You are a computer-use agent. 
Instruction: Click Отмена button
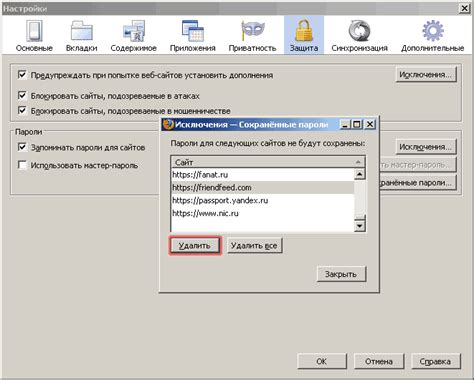tap(379, 361)
